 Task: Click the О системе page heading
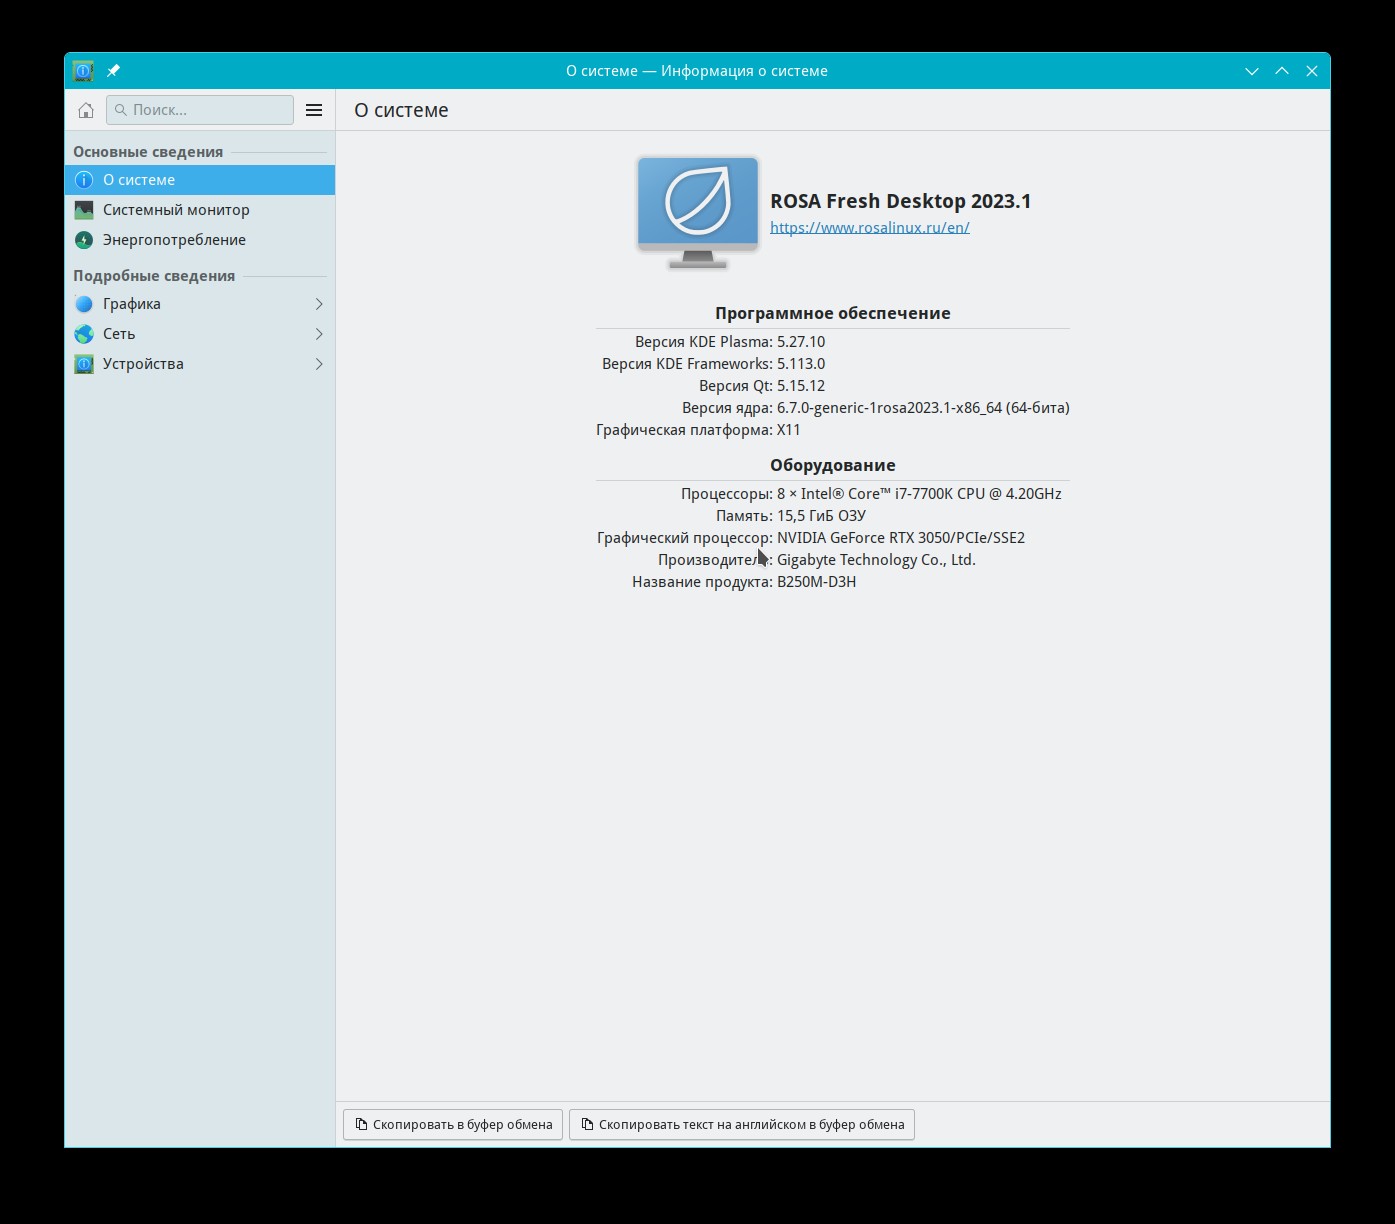pos(401,110)
